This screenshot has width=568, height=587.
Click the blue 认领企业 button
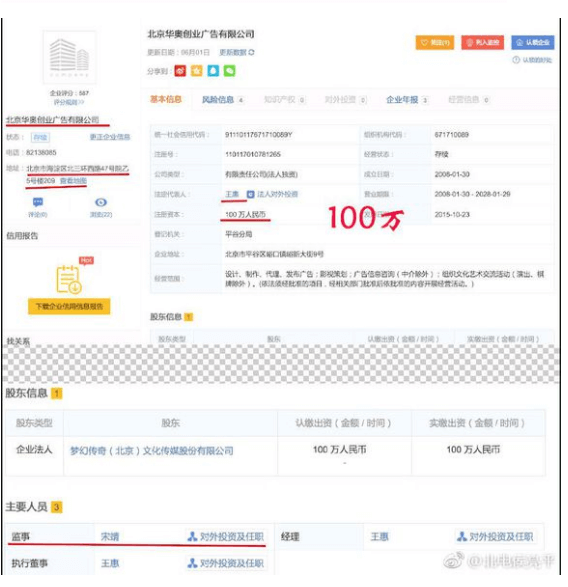point(533,43)
